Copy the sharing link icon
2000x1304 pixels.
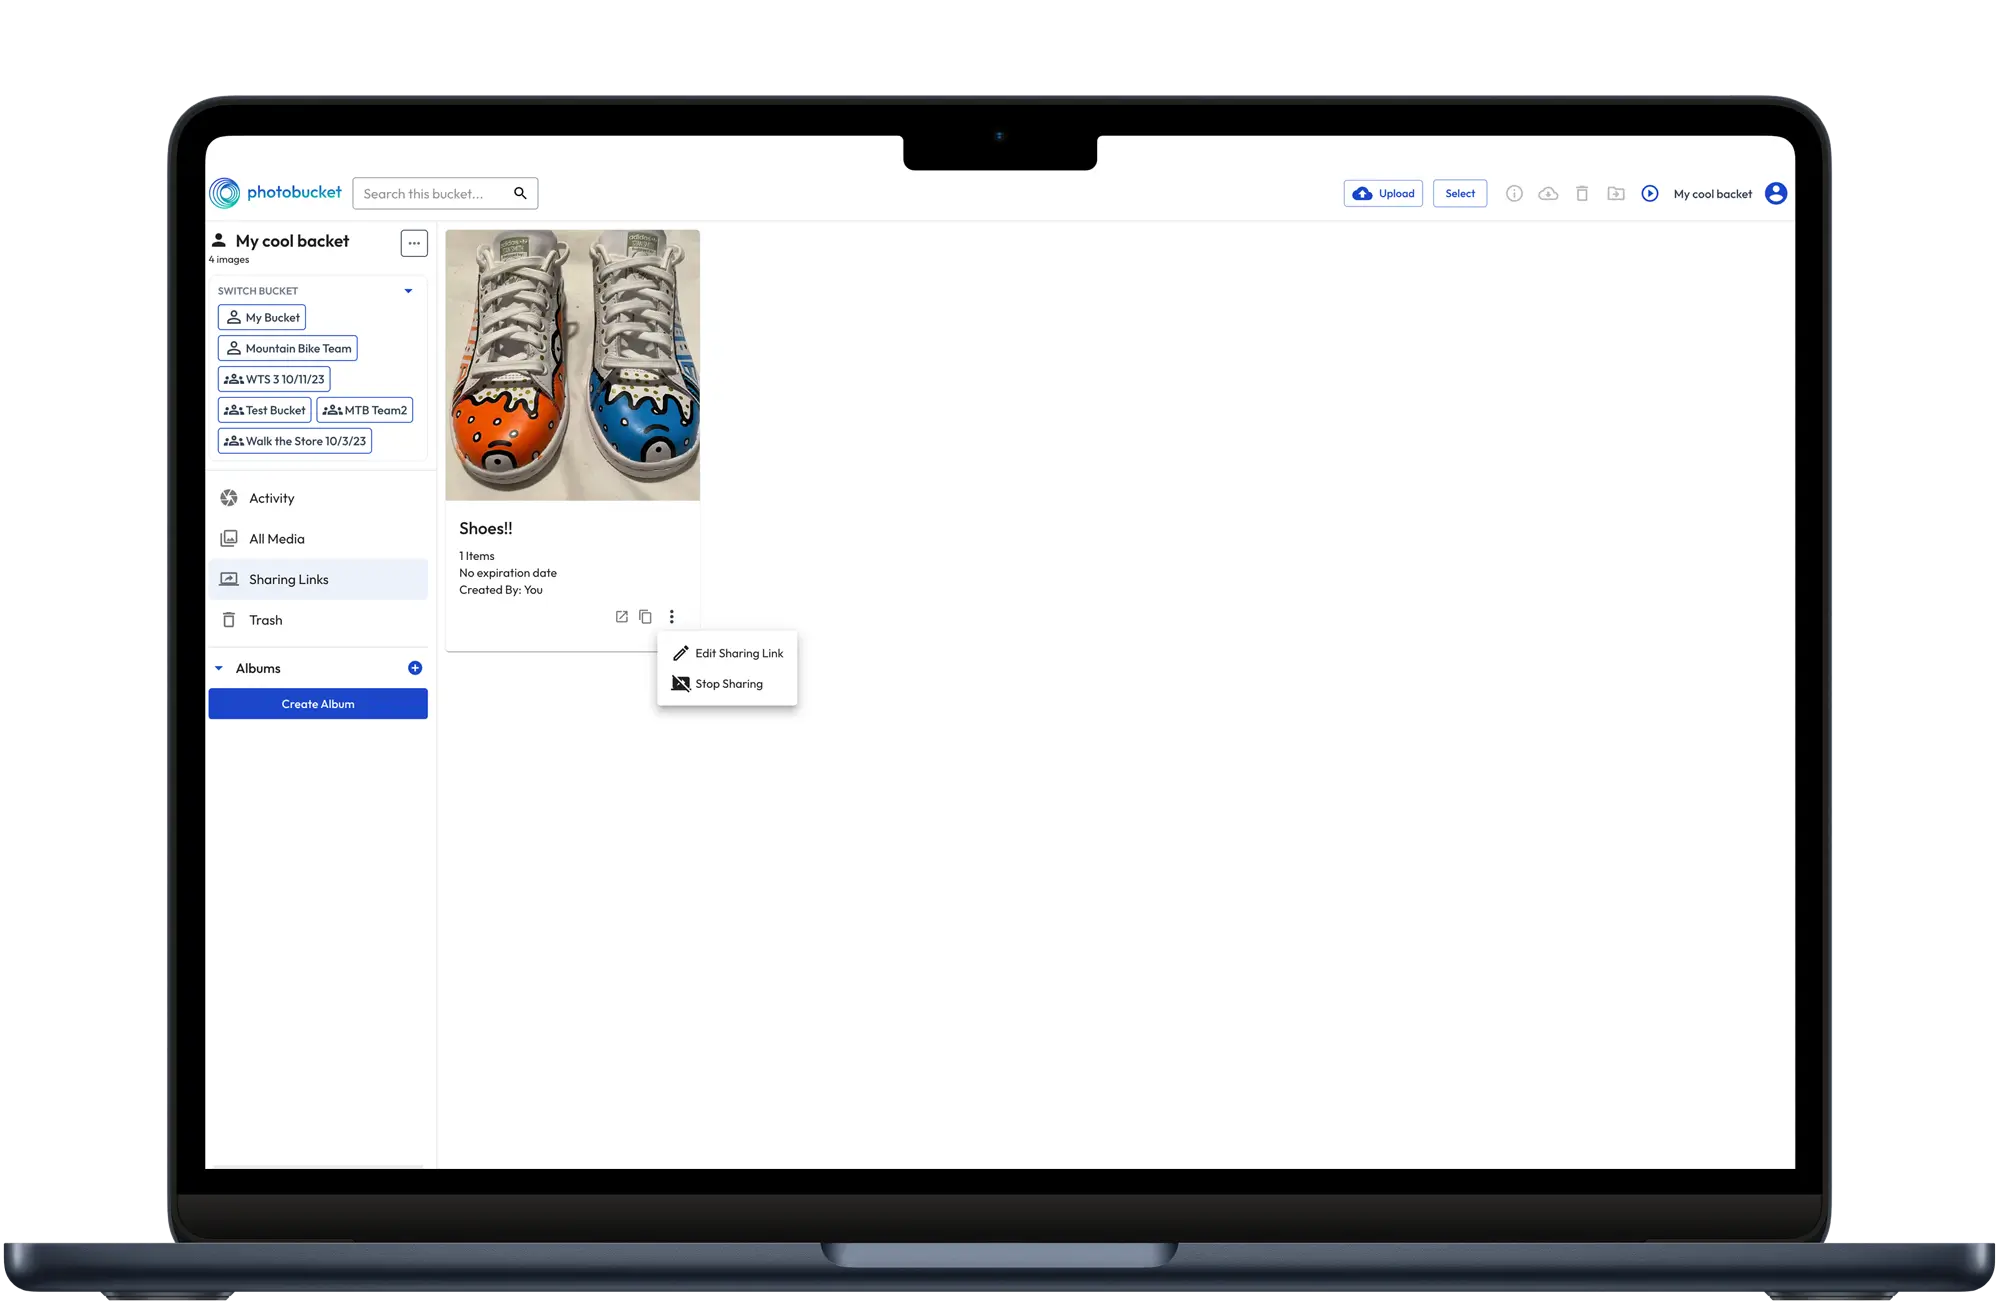(x=646, y=617)
